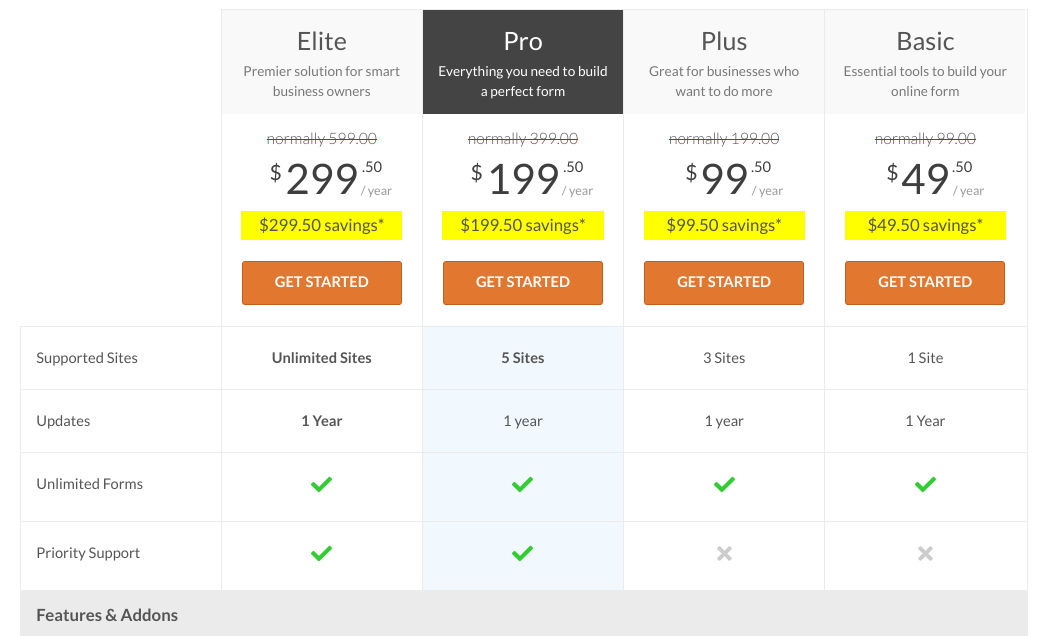This screenshot has height=636, width=1059.
Task: Click Get Started under the Pro plan
Action: click(523, 282)
